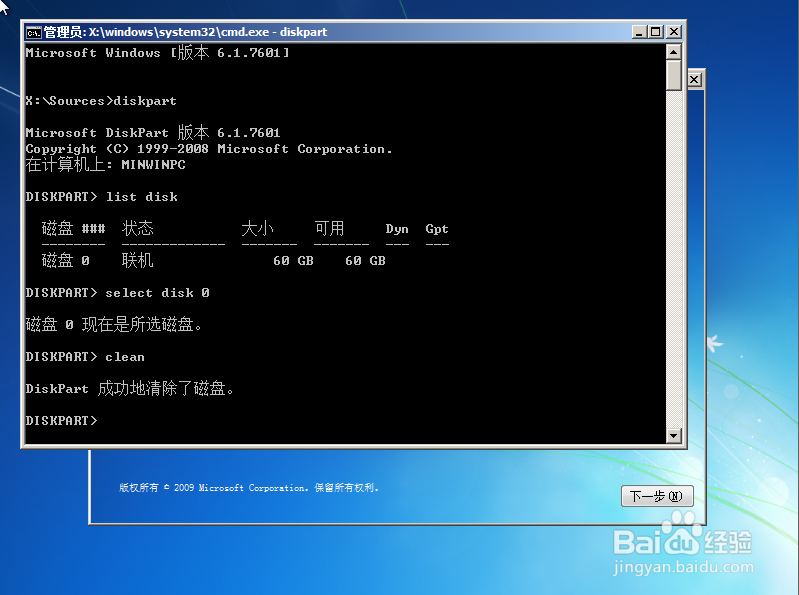
Task: Click the '磁盘 0' table row entry
Action: (x=65, y=261)
